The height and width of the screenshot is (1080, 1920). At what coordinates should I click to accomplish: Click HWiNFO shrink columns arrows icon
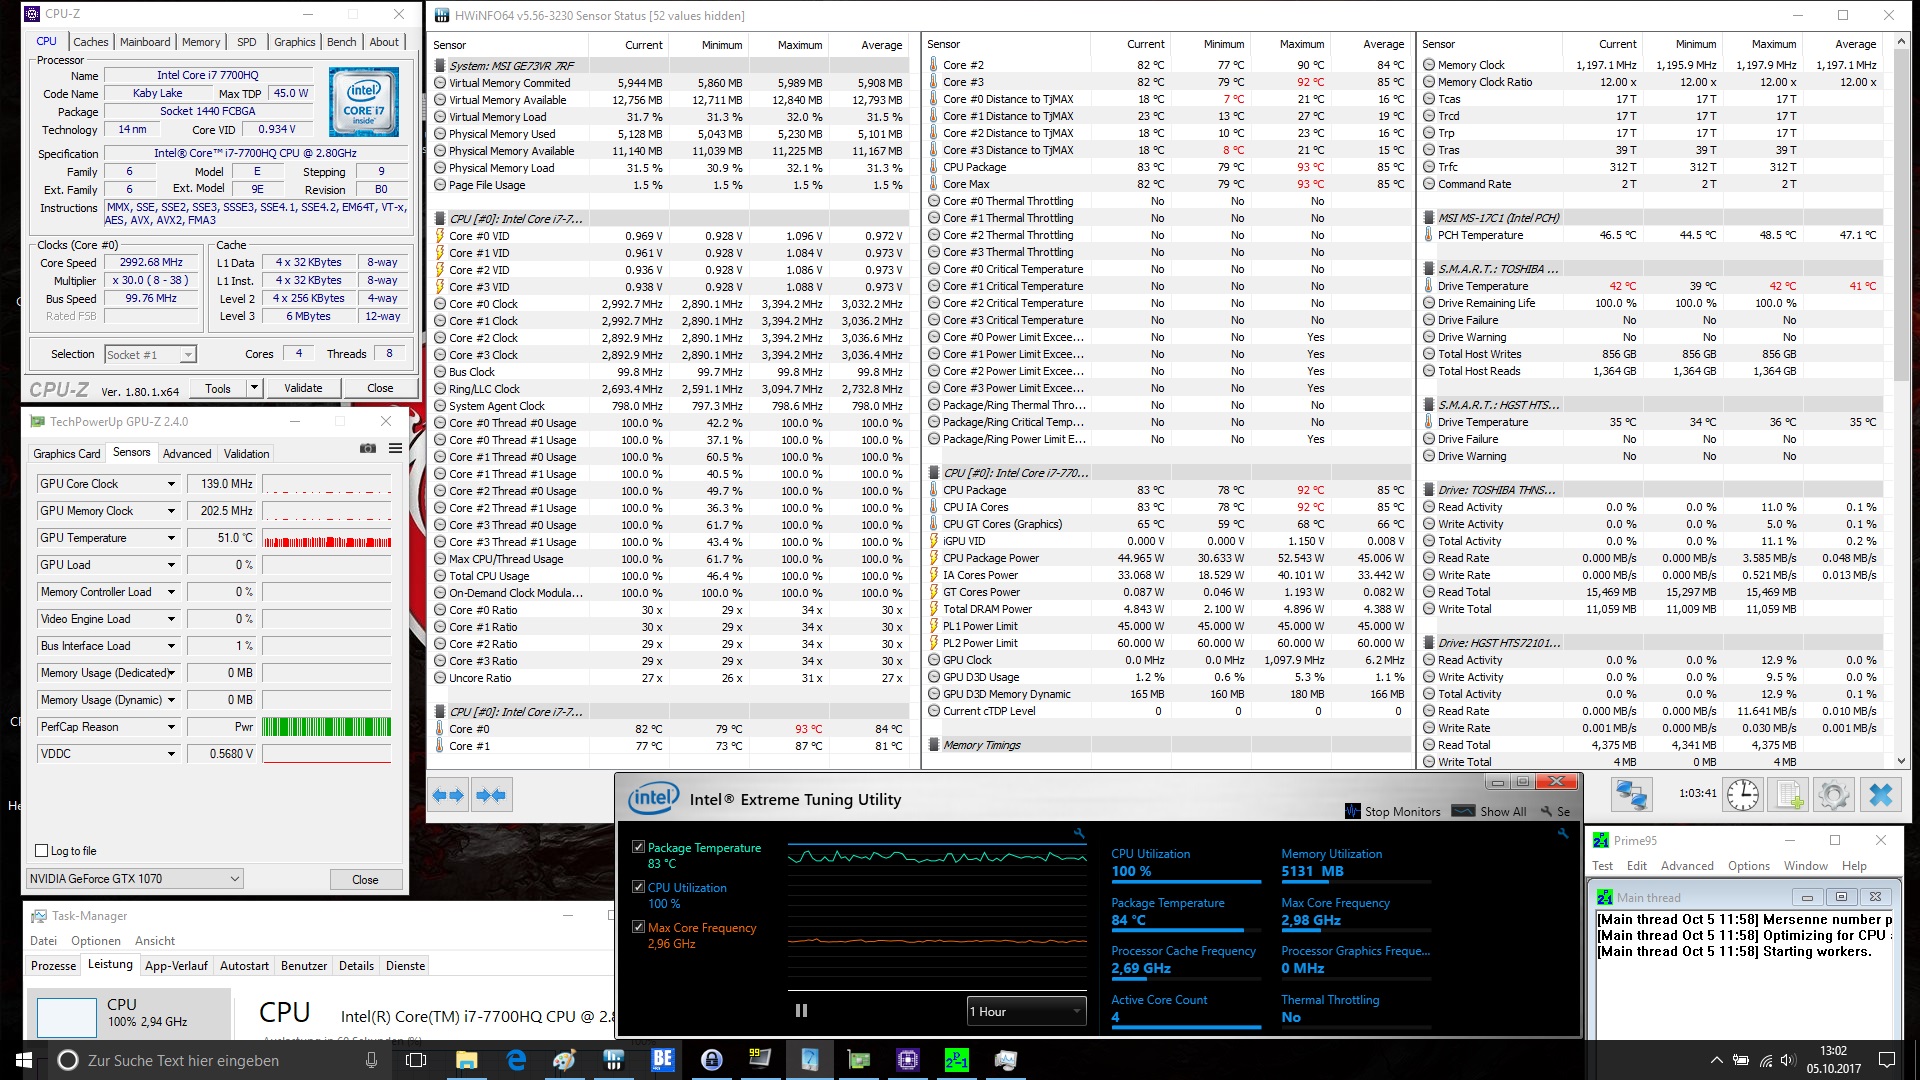(491, 795)
